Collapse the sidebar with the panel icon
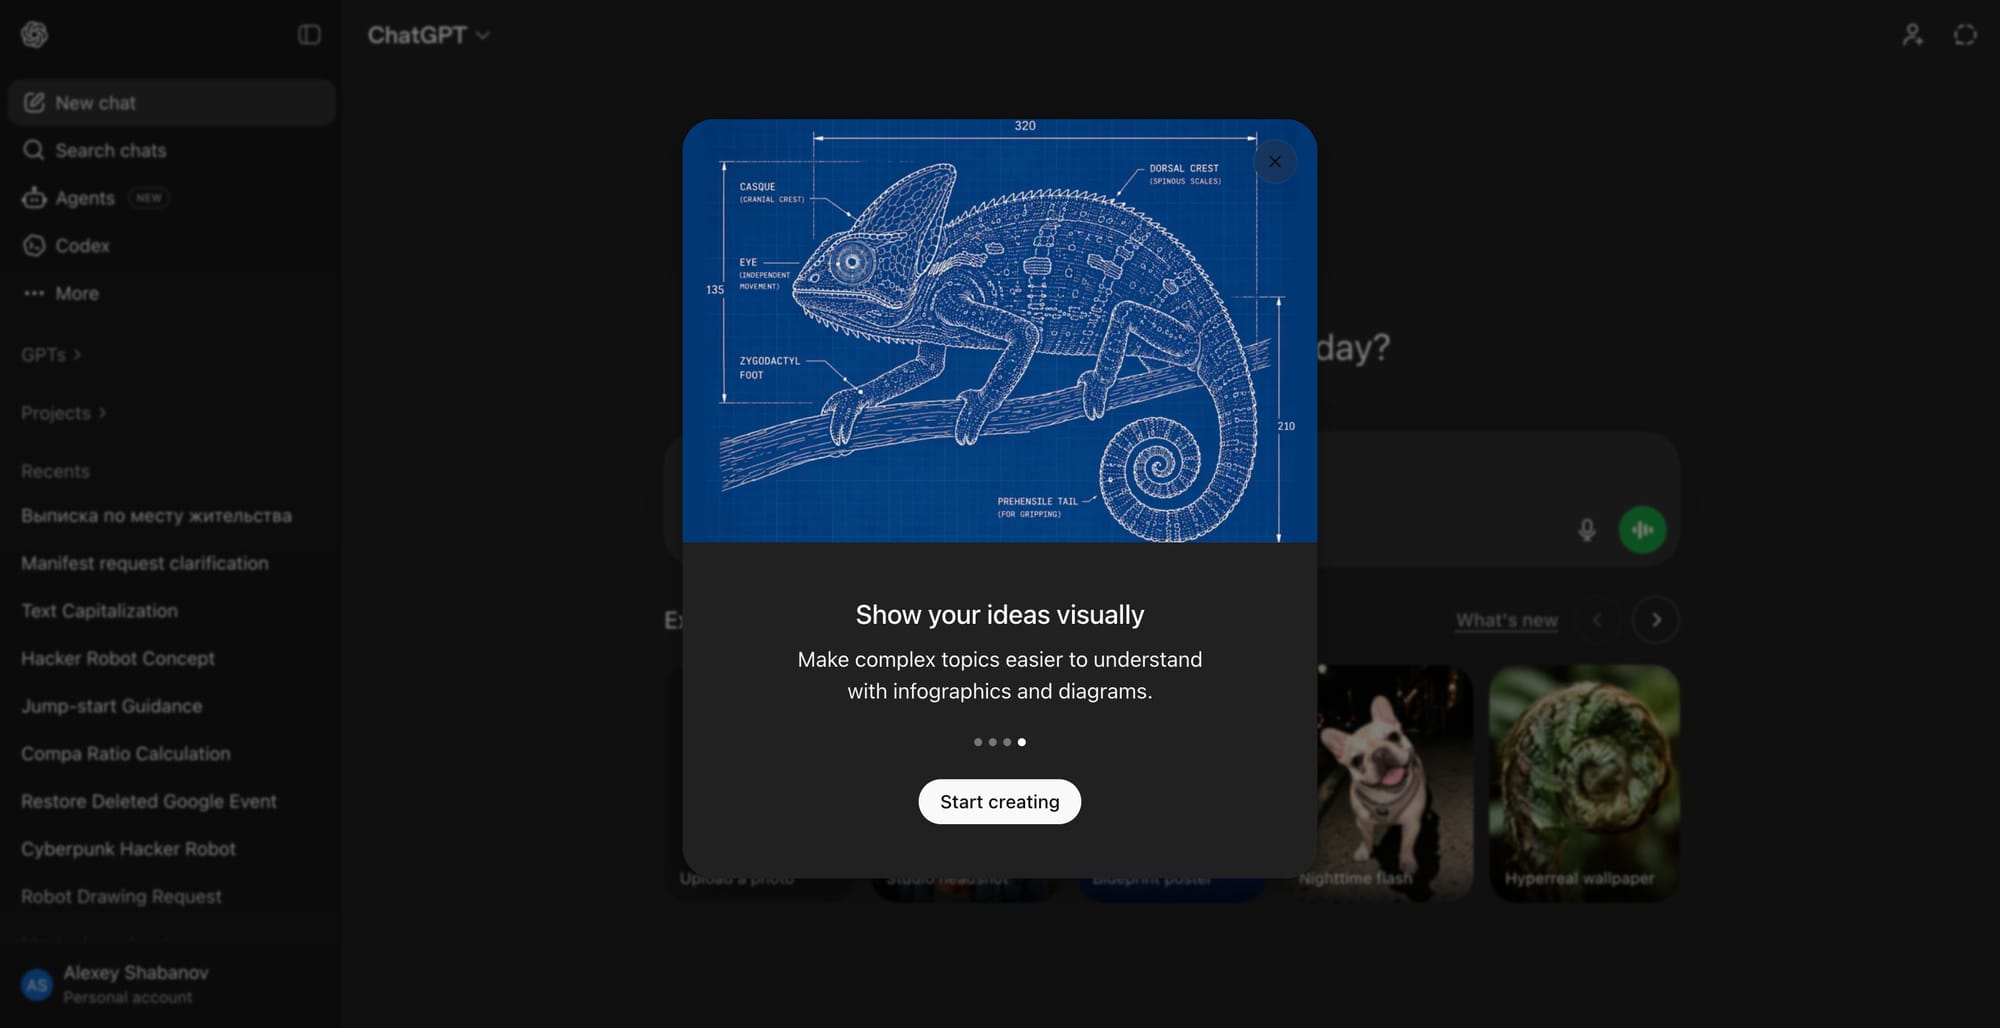Image resolution: width=2000 pixels, height=1028 pixels. click(309, 35)
